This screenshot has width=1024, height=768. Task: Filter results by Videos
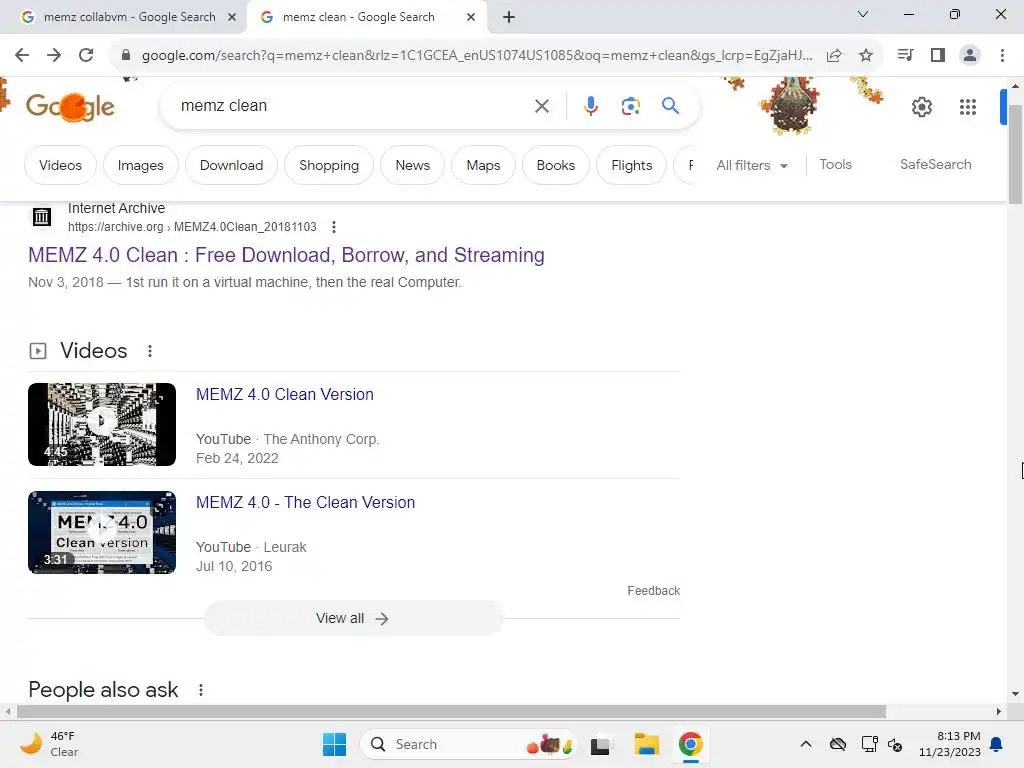(60, 165)
